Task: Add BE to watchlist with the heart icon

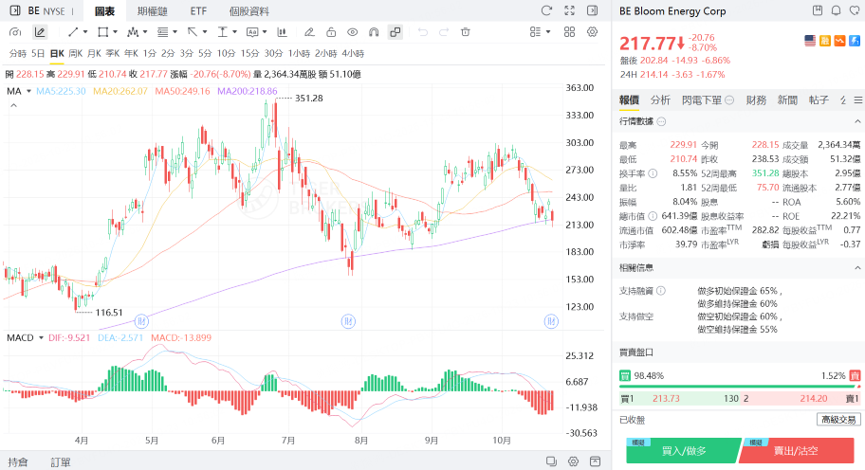Action: (x=855, y=10)
